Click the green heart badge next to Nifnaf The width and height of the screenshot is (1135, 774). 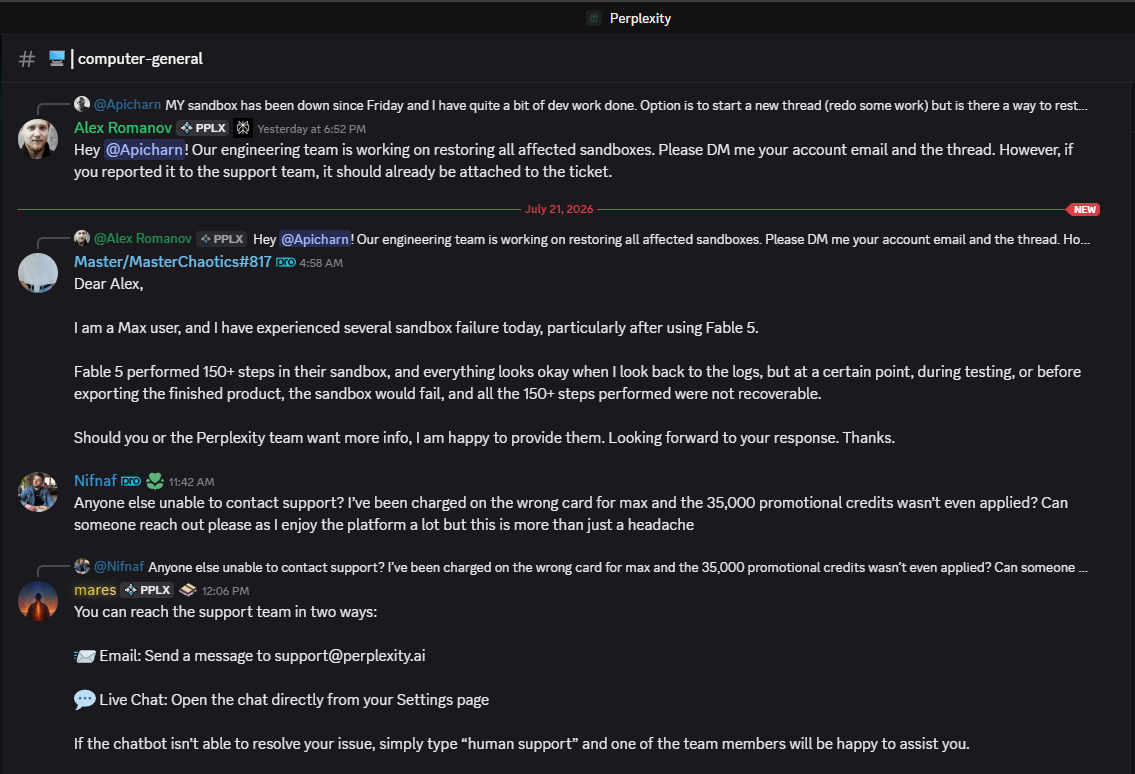tap(155, 481)
